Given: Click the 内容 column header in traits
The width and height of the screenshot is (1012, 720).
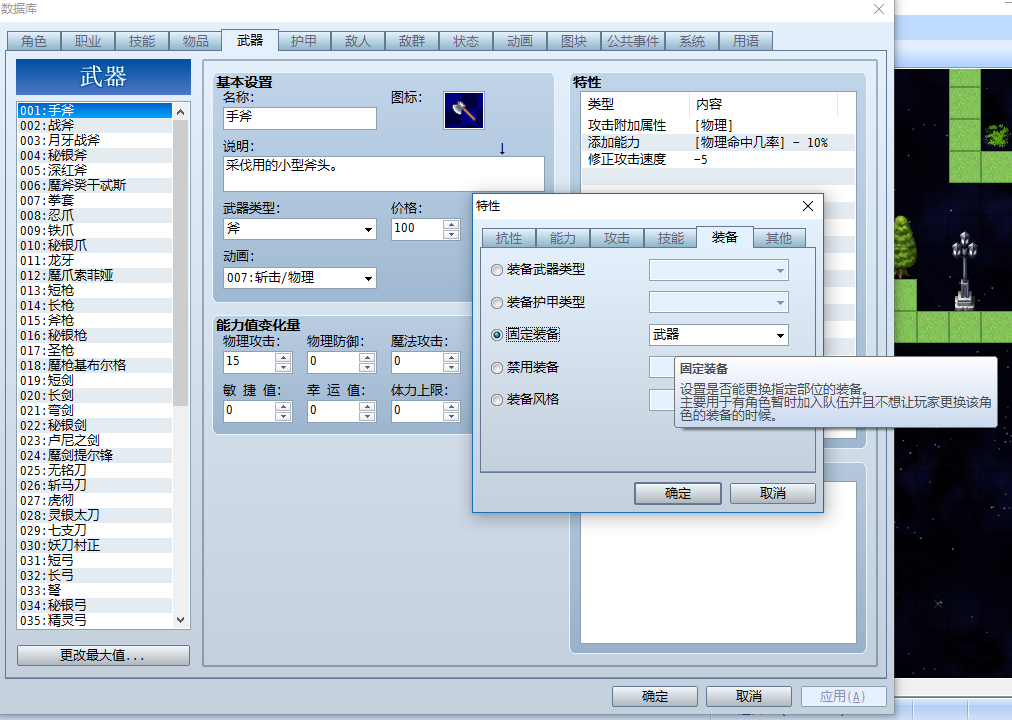Looking at the screenshot, I should point(764,104).
